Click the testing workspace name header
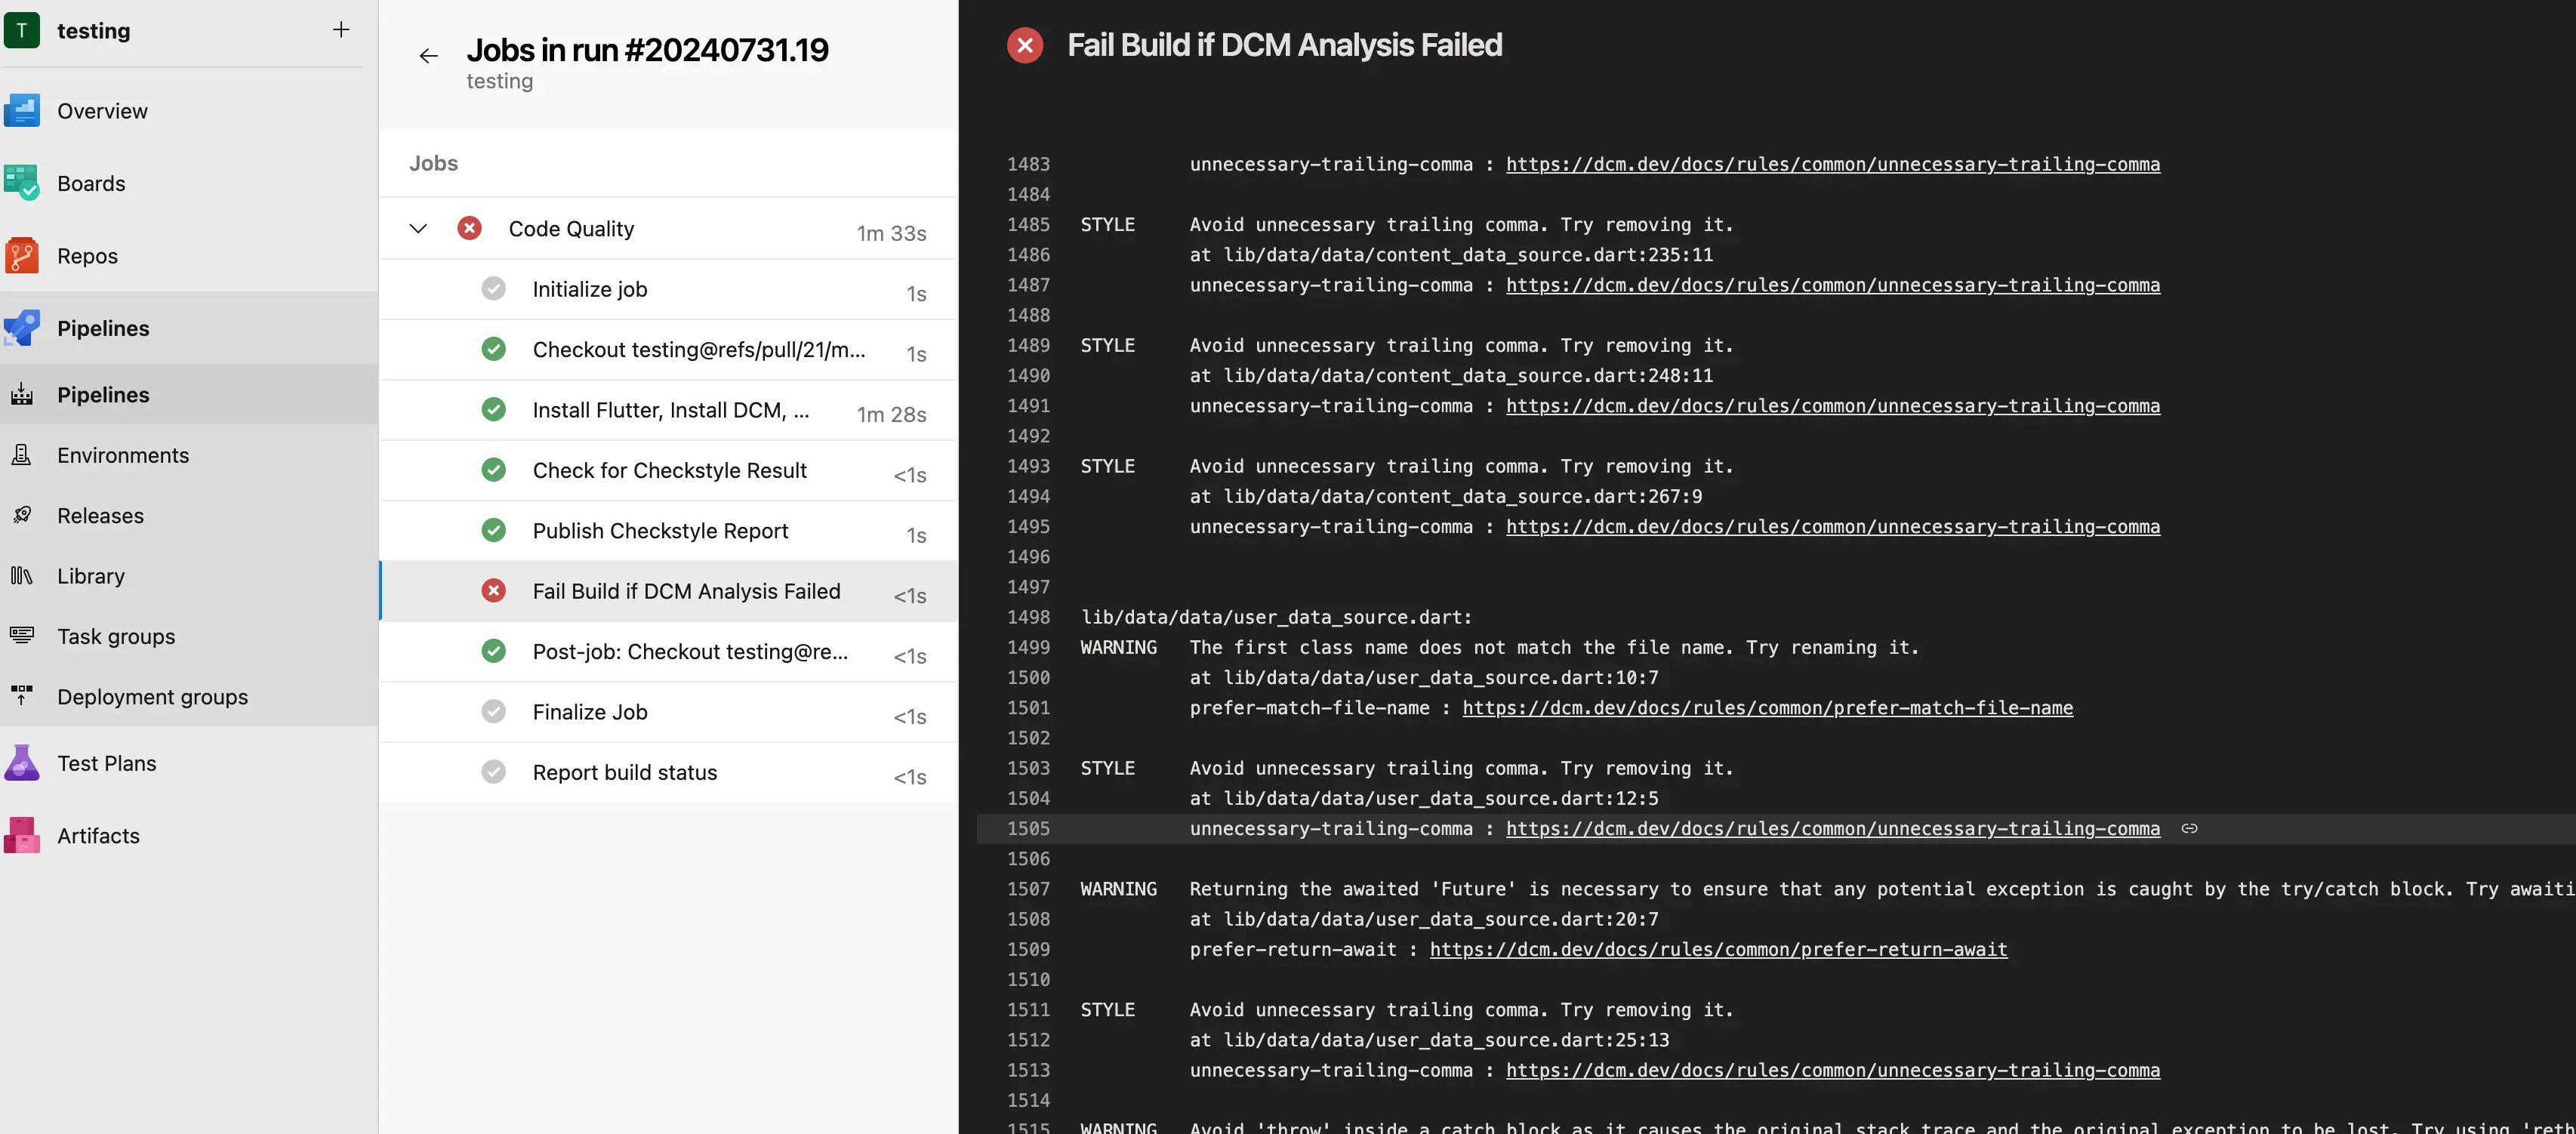2576x1134 pixels. point(94,29)
